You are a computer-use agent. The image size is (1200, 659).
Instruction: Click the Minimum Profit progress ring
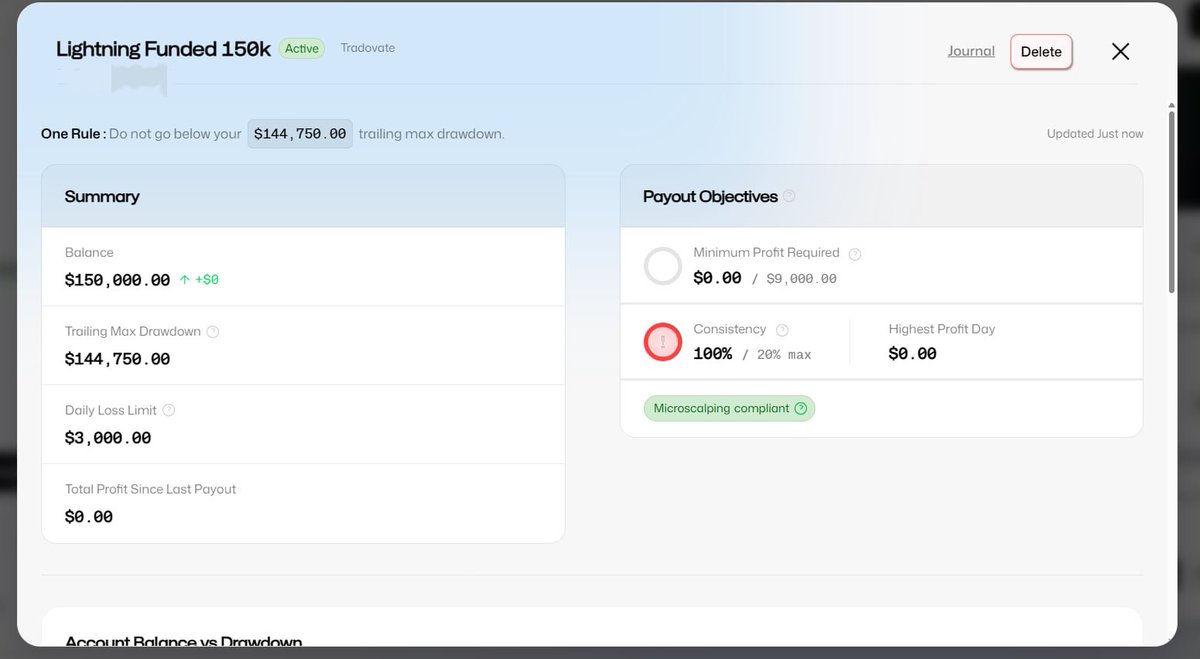pos(662,266)
